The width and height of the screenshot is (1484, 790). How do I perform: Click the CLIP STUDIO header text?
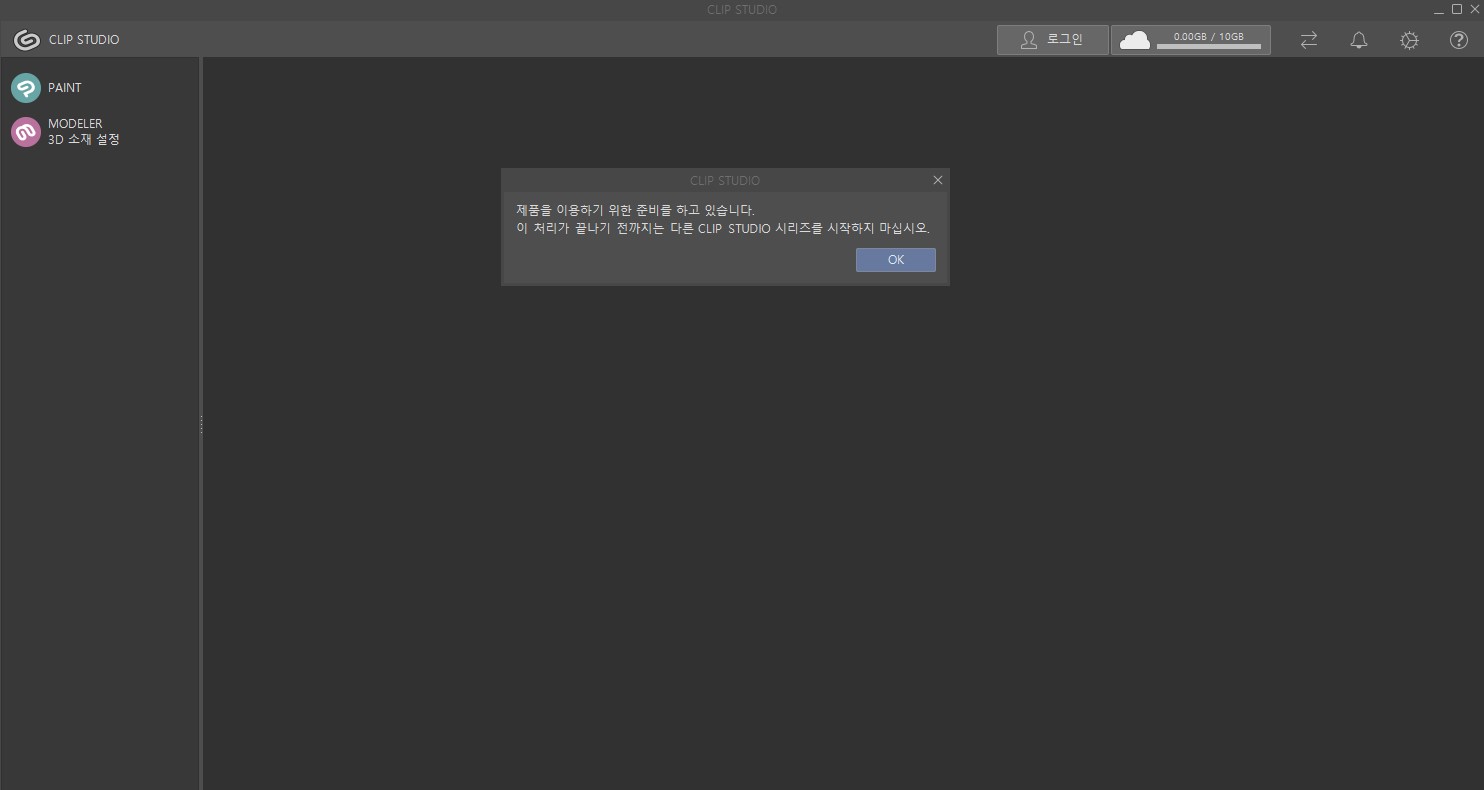coord(84,40)
